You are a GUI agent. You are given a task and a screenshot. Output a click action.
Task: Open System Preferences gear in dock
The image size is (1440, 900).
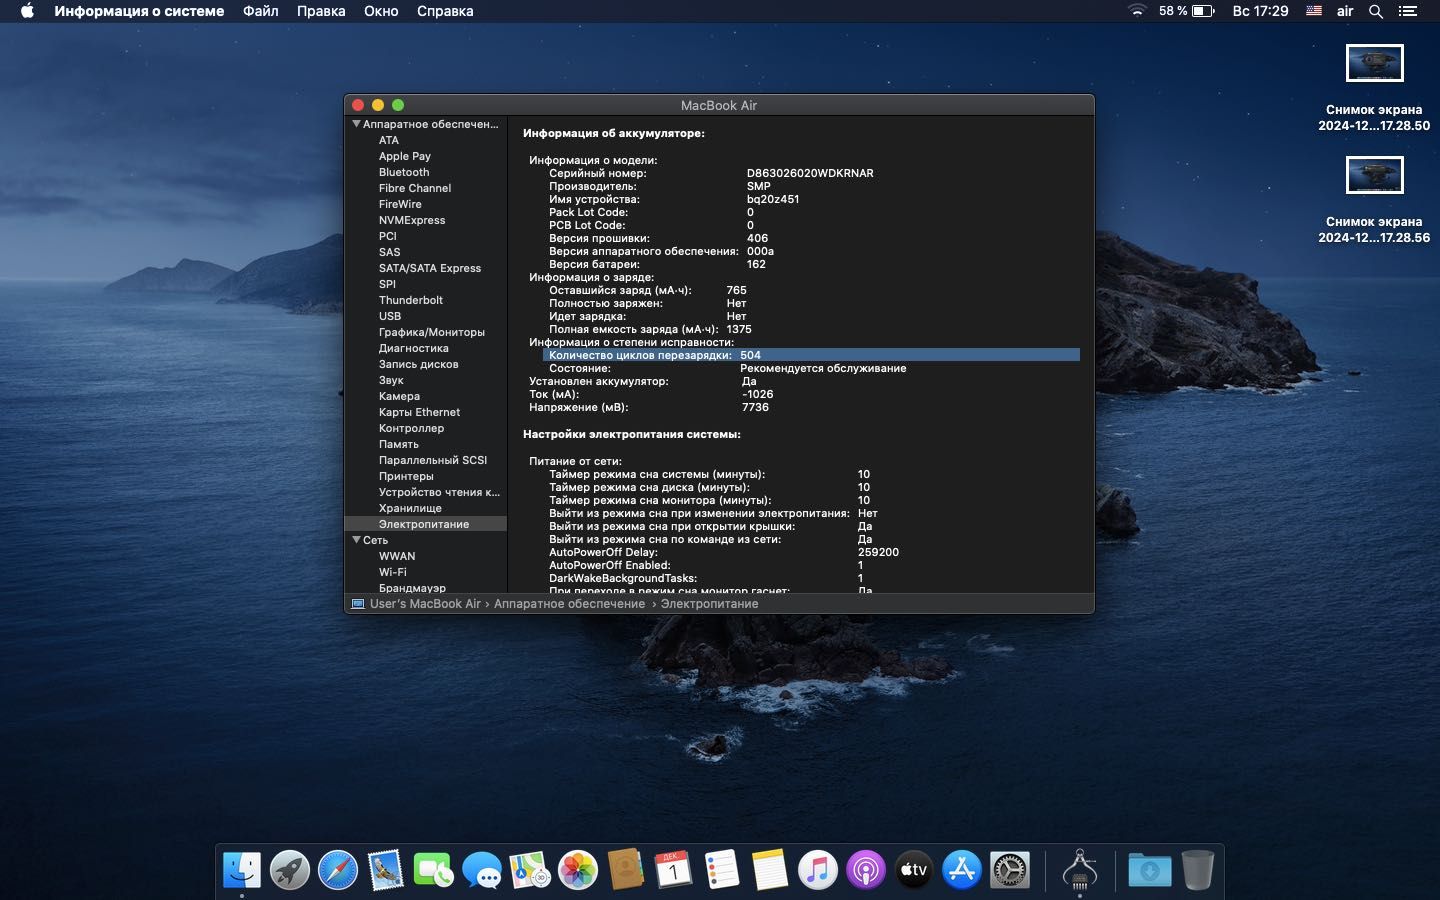coord(1010,870)
